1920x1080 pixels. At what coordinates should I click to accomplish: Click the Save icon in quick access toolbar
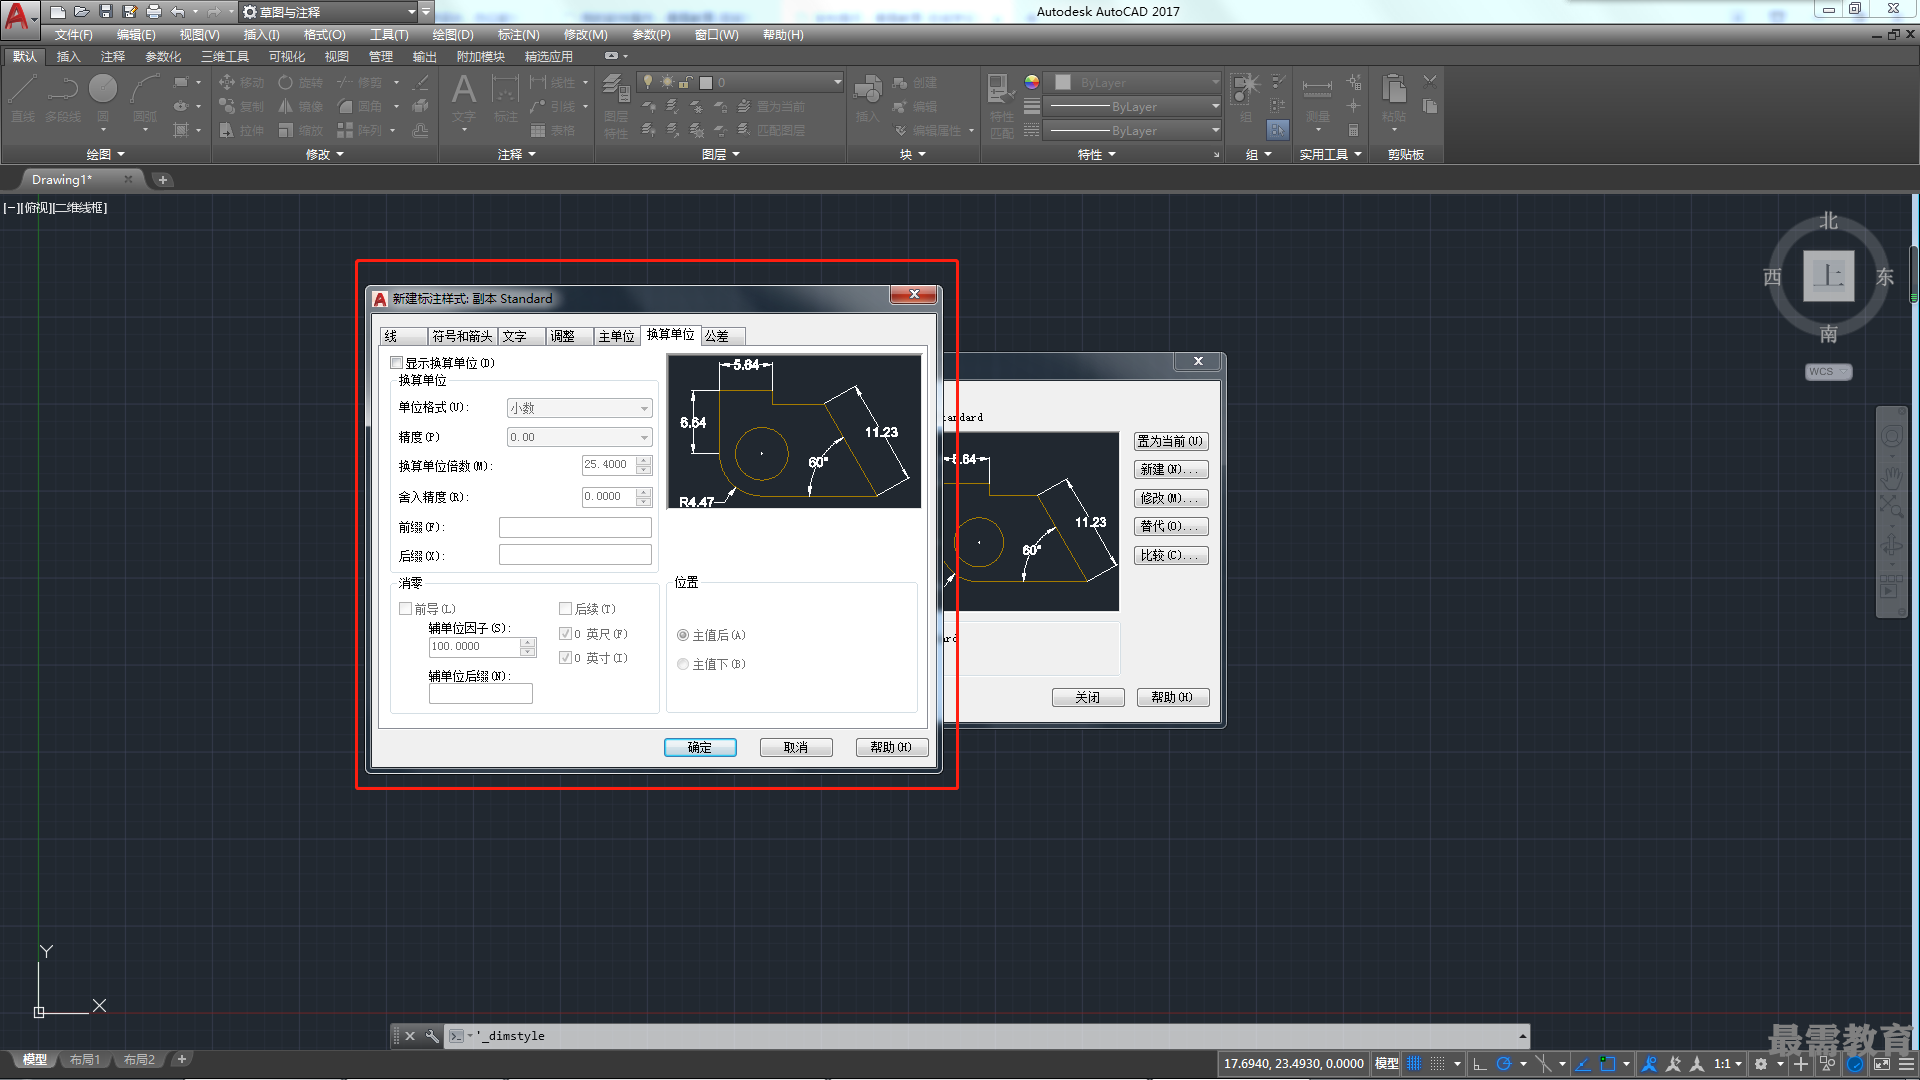click(106, 12)
